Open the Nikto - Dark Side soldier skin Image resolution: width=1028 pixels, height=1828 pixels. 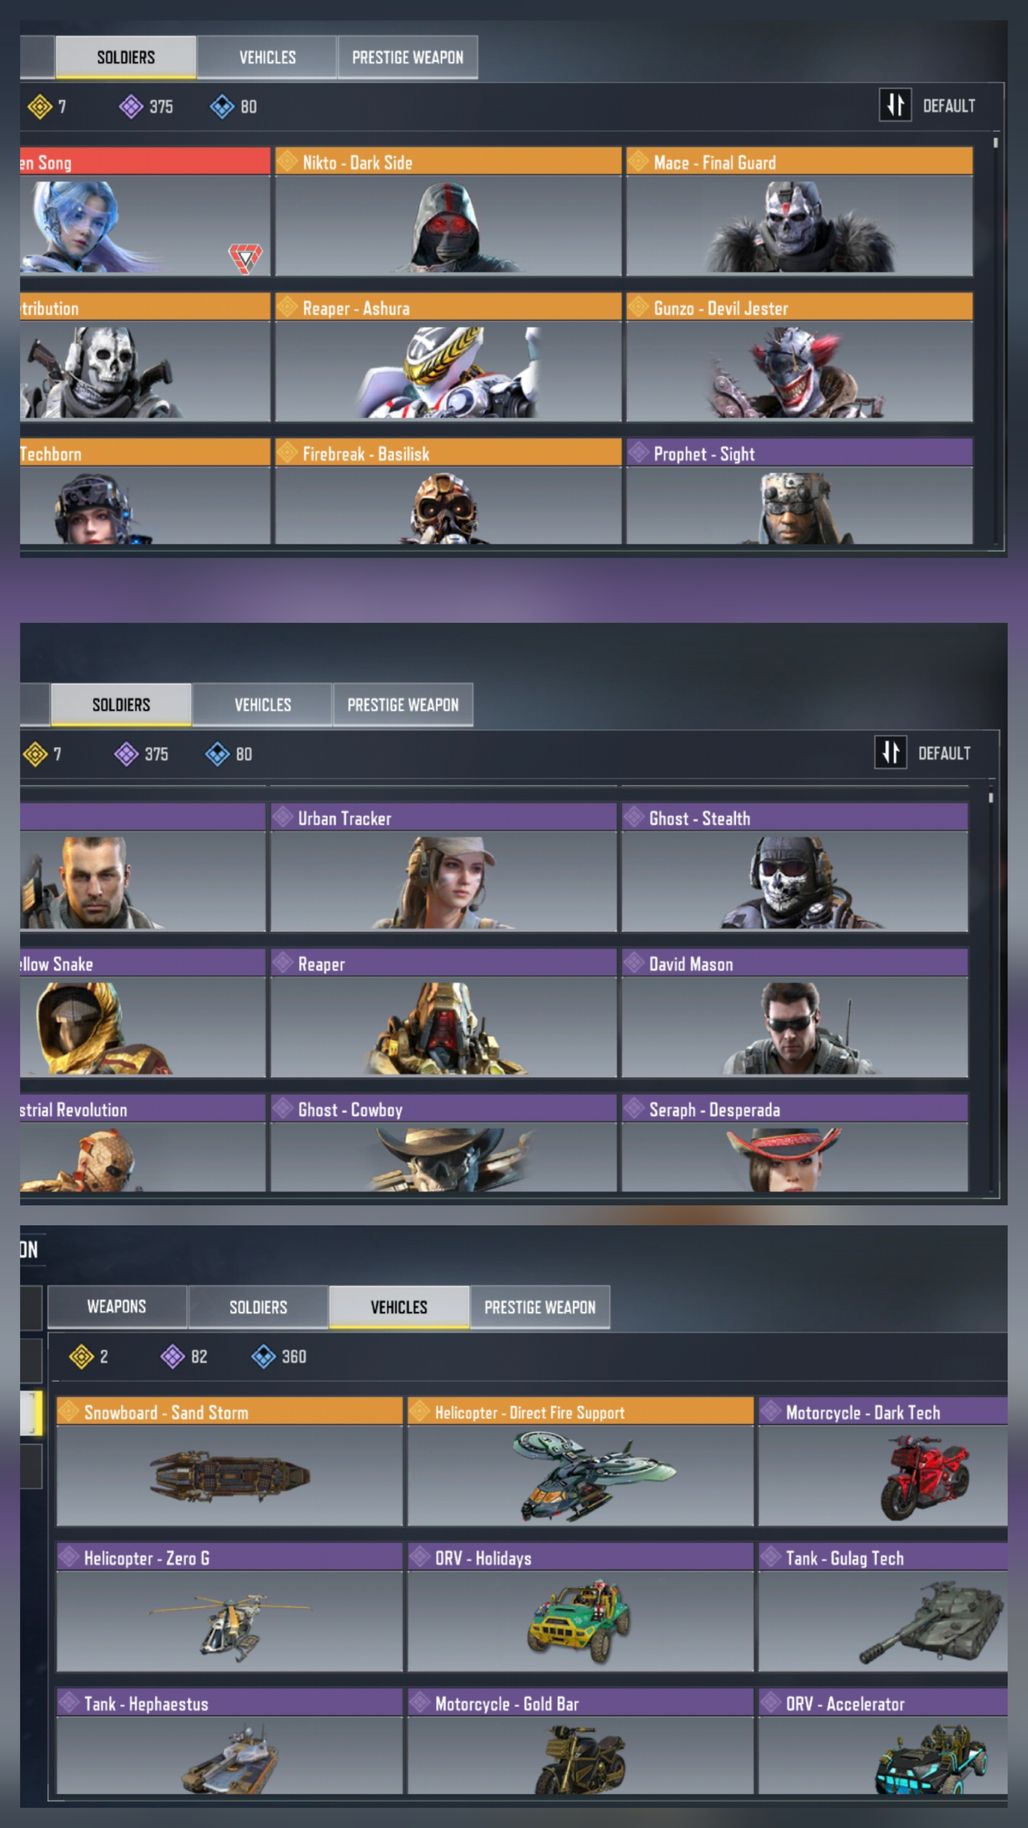[448, 212]
